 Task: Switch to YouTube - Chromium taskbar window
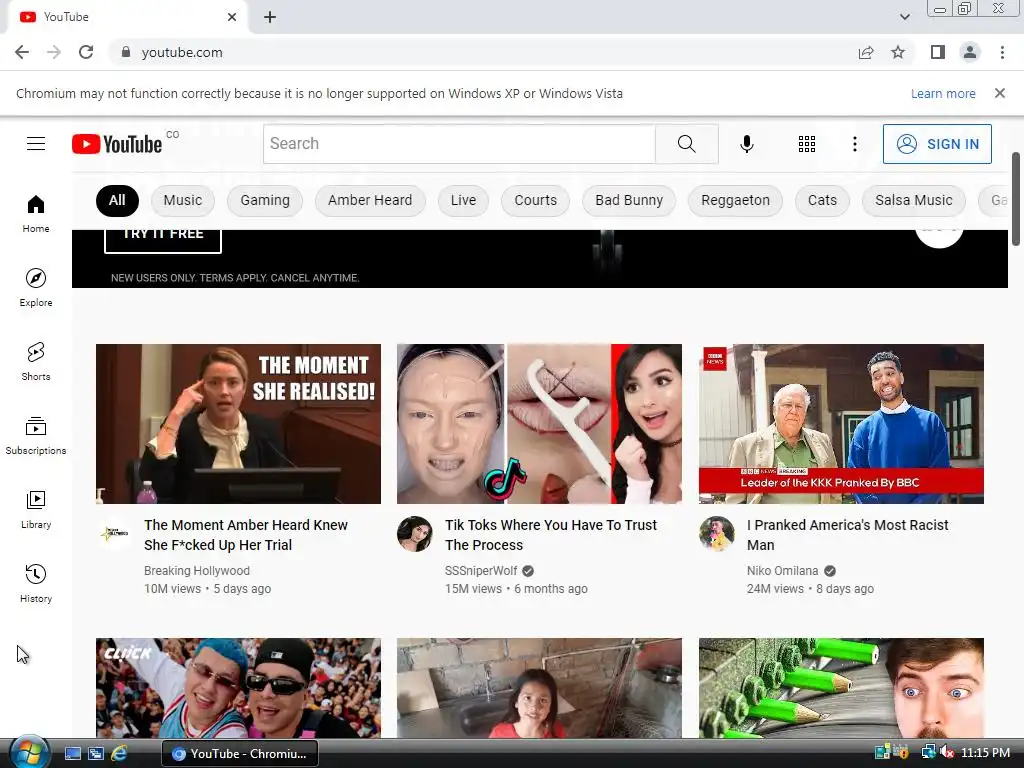coord(240,754)
